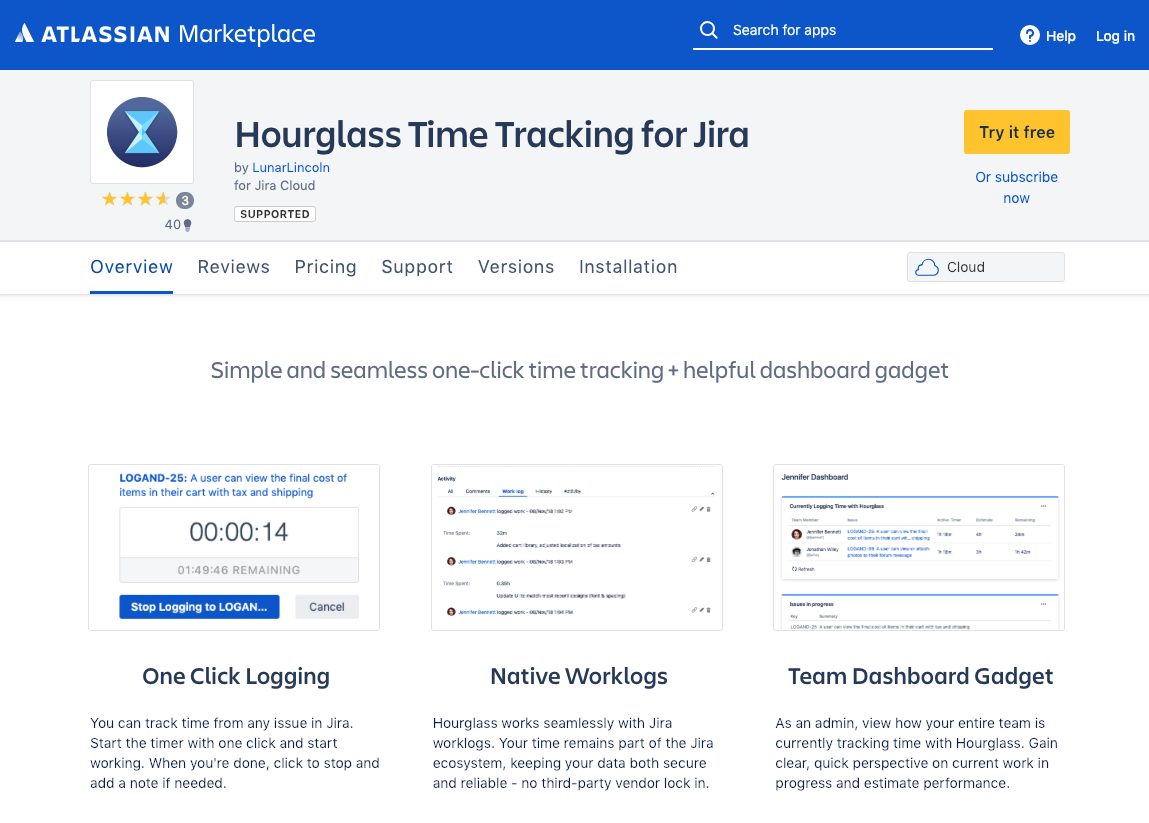Click Log in
The width and height of the screenshot is (1149, 823).
tap(1115, 36)
